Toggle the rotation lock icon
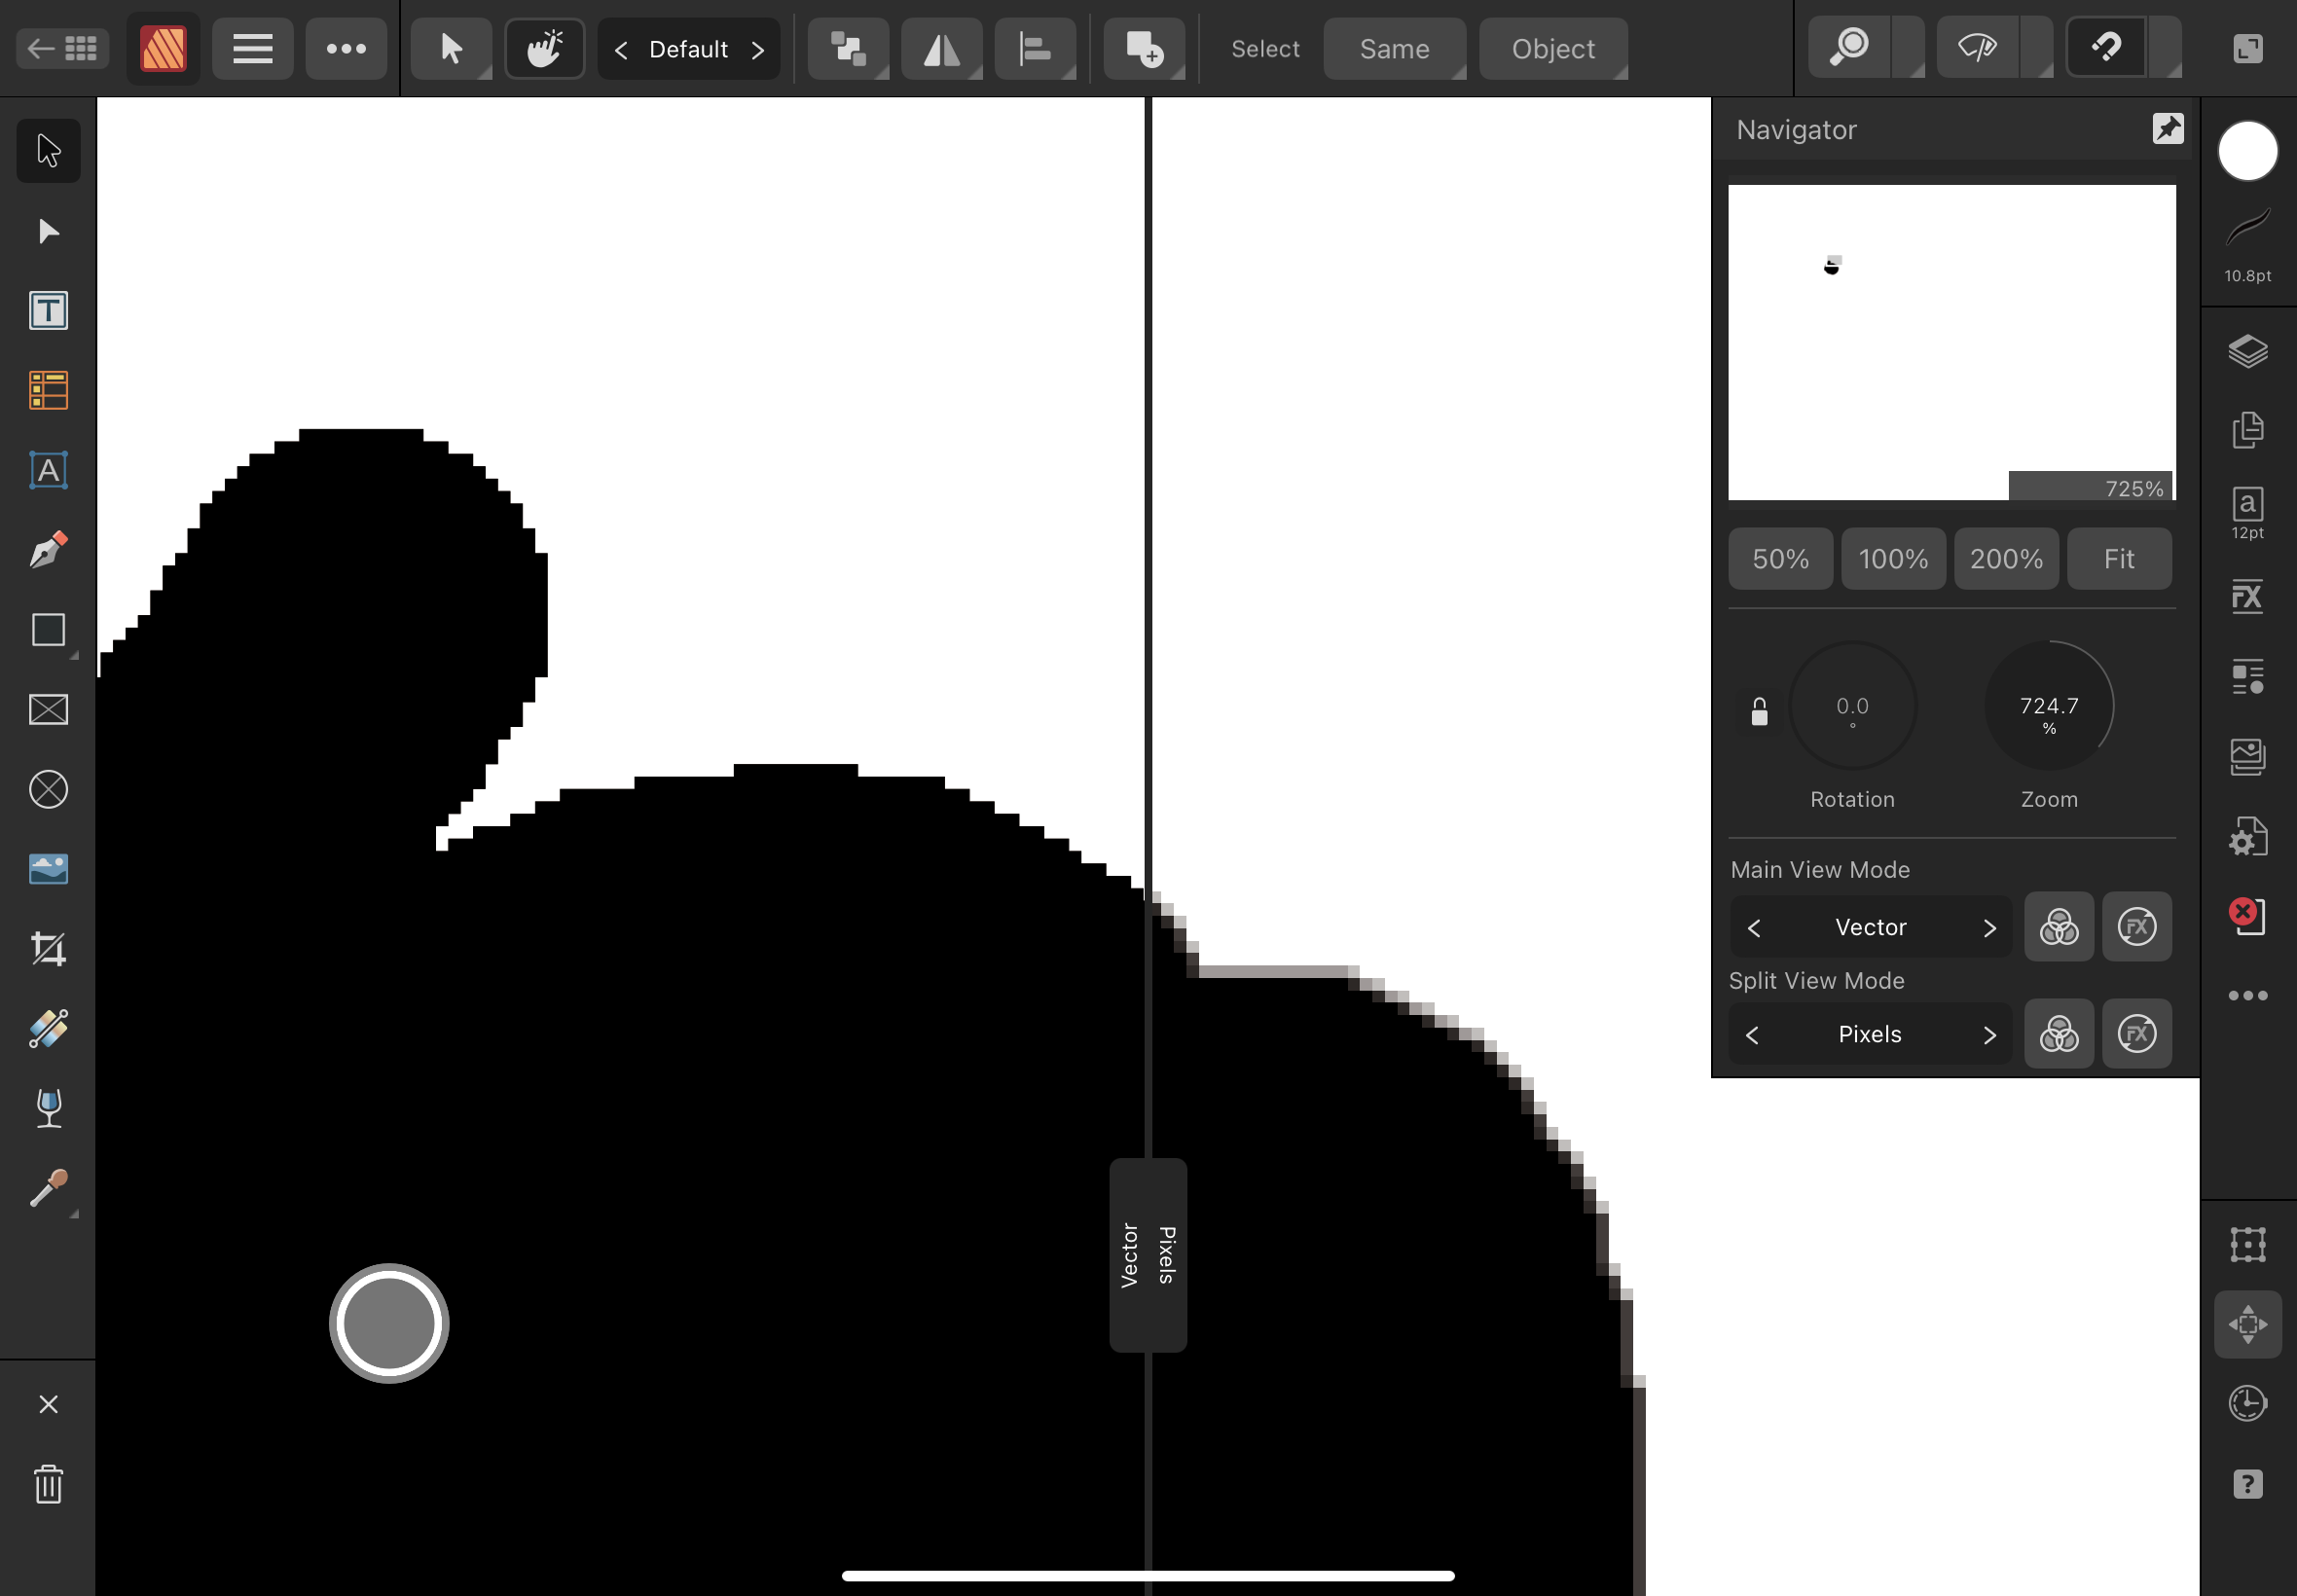 click(1759, 712)
